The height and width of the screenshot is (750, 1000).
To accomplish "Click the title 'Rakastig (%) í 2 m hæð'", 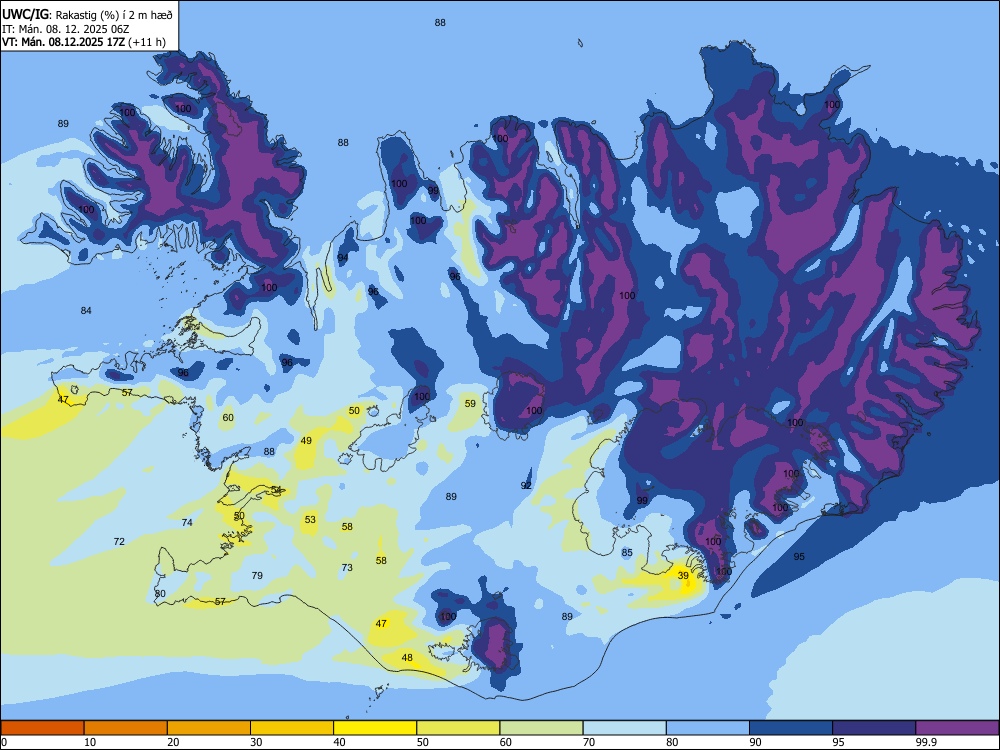I will tap(114, 15).
